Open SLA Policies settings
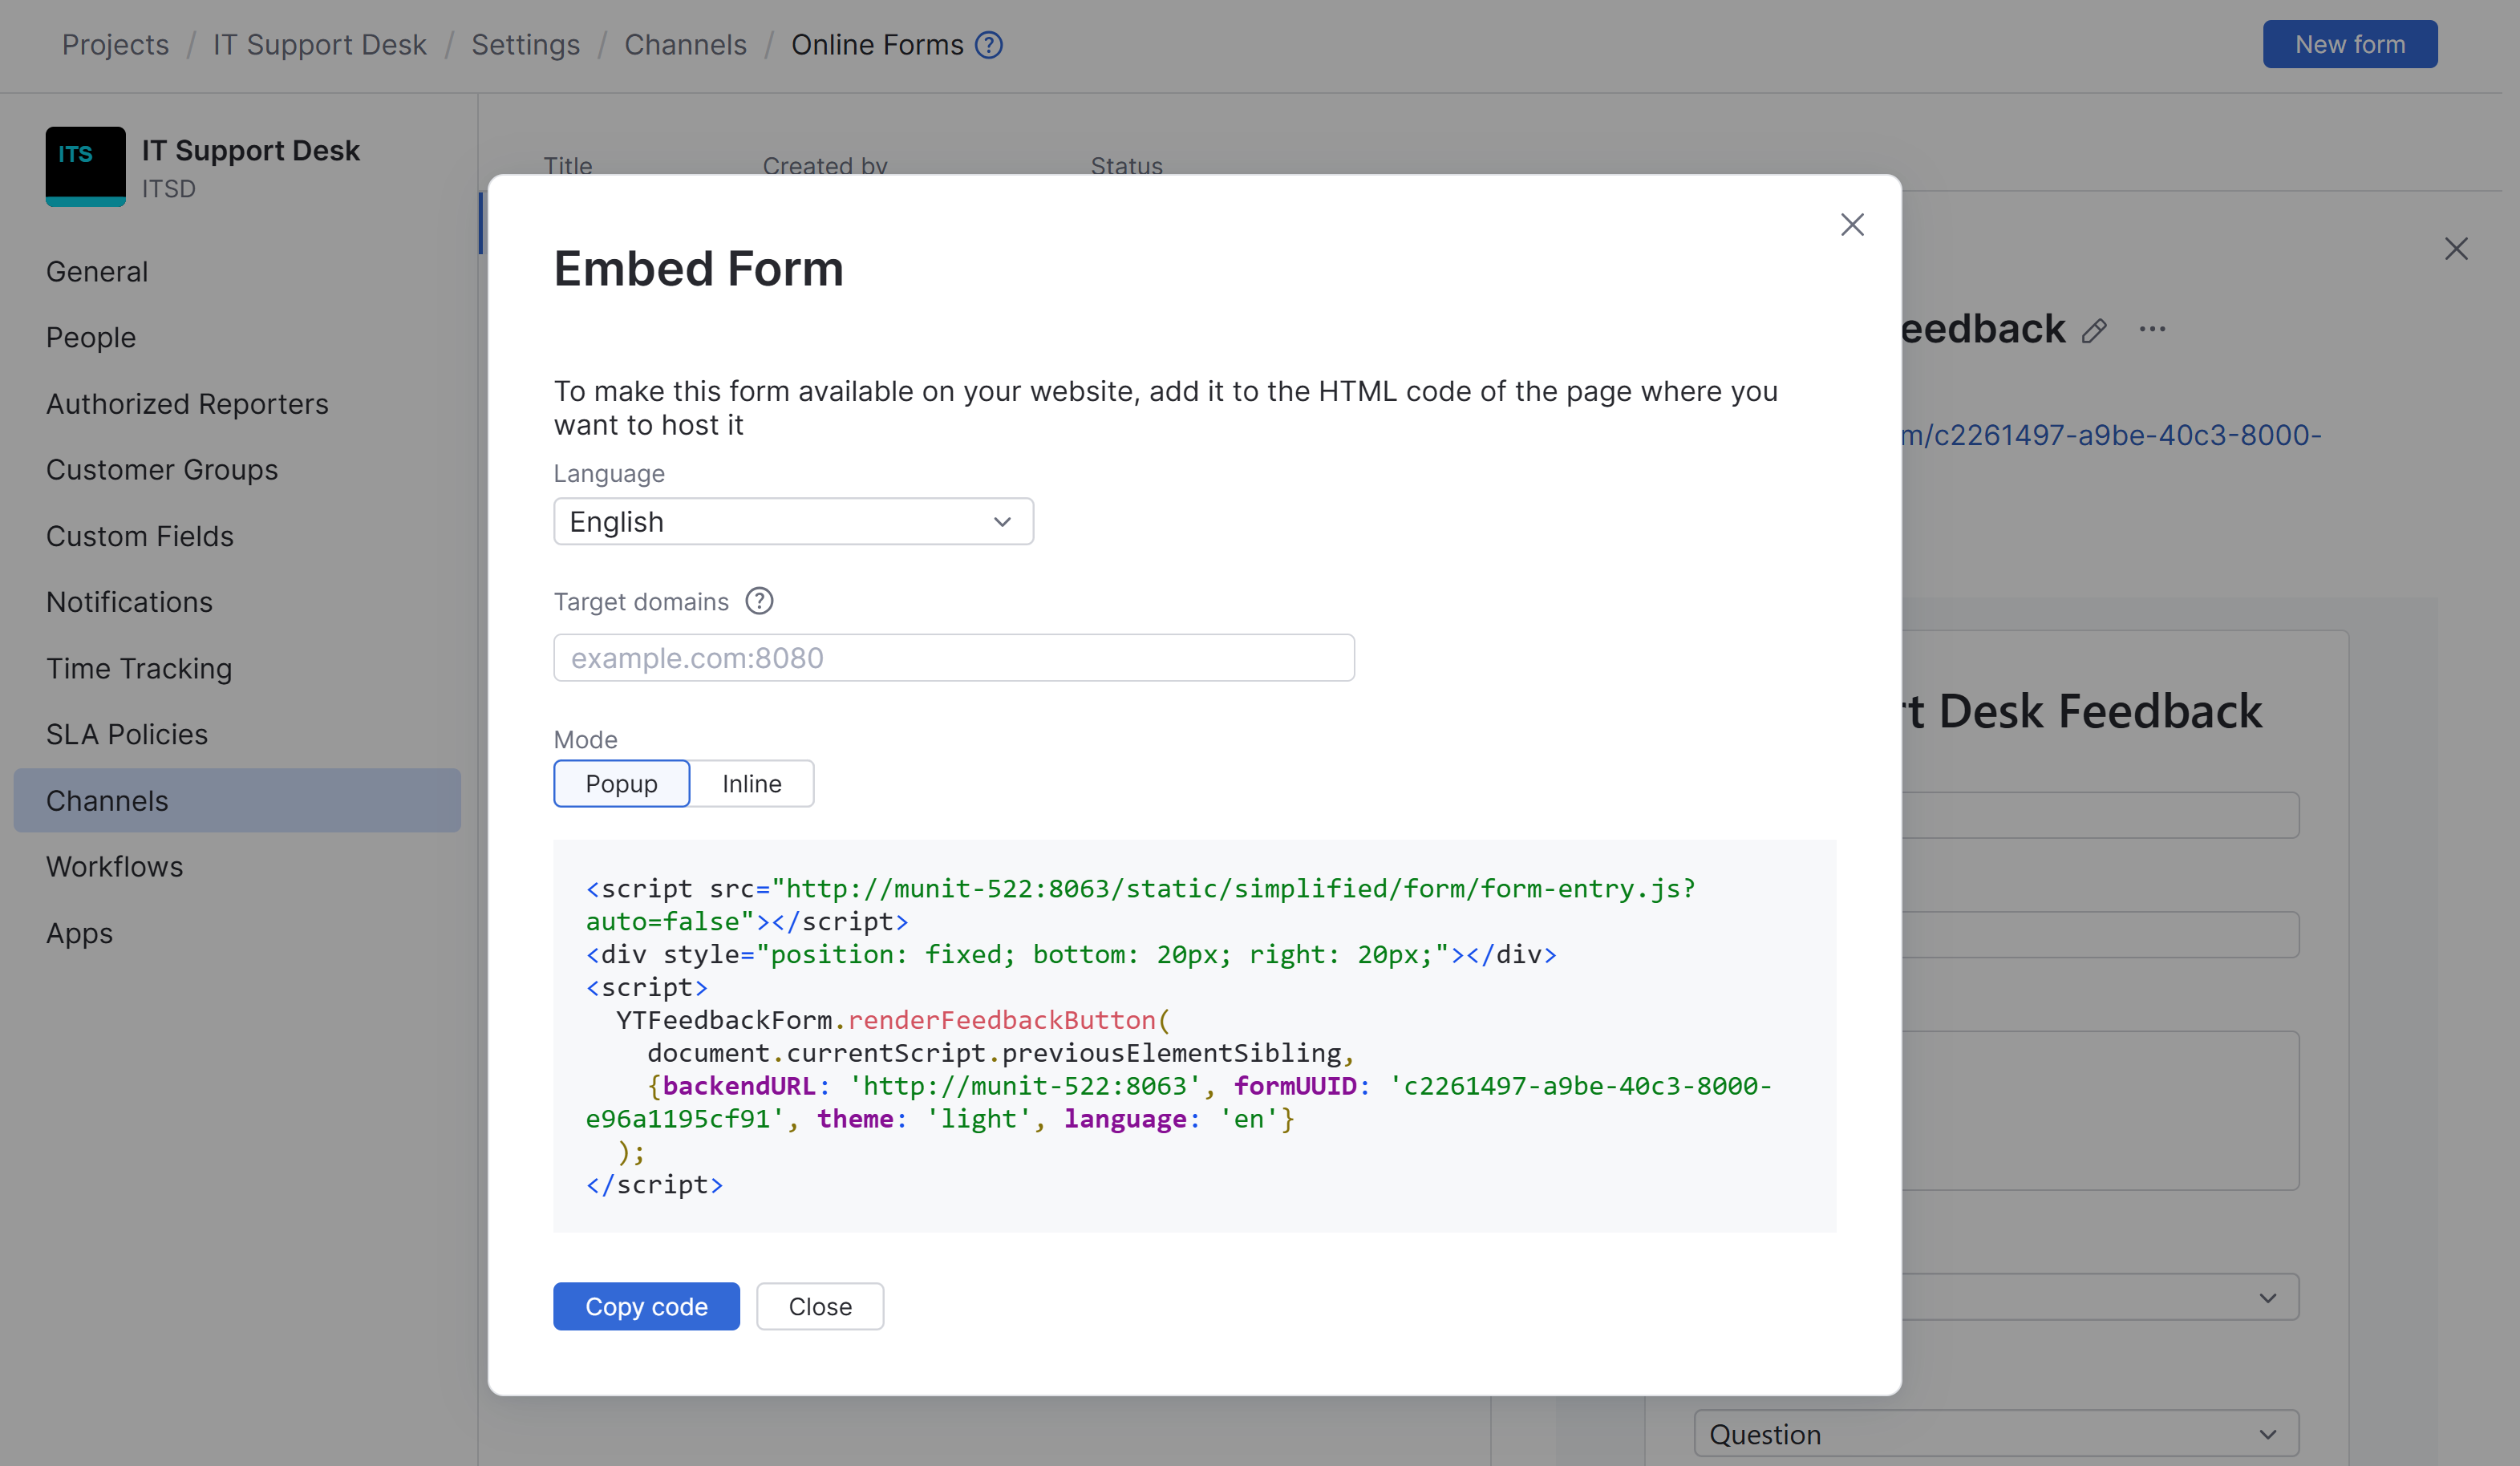The width and height of the screenshot is (2520, 1466). pos(127,734)
